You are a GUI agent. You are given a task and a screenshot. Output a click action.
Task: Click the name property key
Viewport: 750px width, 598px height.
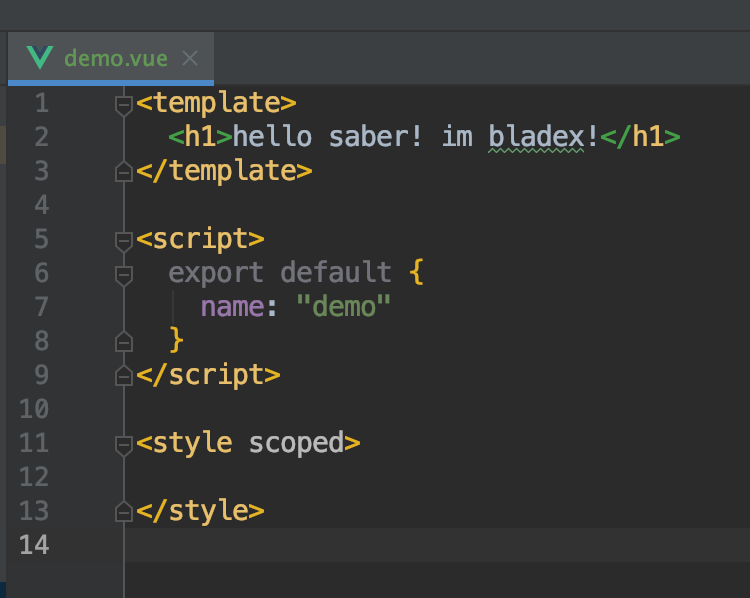coord(232,307)
